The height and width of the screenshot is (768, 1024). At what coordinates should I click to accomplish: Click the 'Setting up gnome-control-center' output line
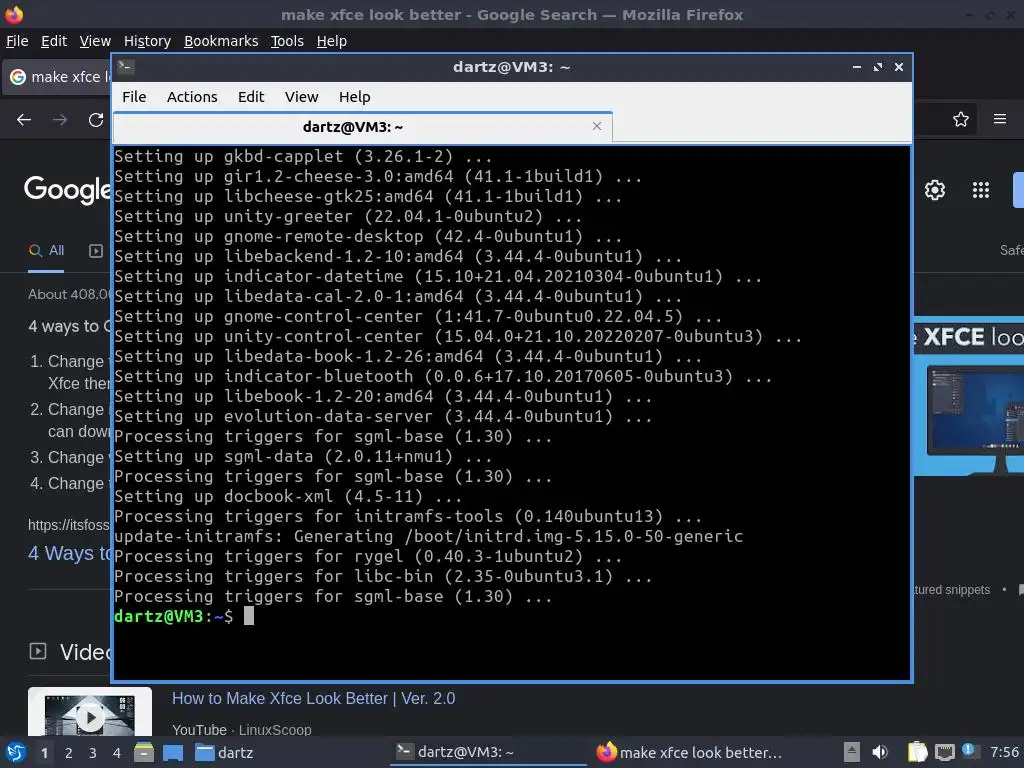click(x=418, y=316)
